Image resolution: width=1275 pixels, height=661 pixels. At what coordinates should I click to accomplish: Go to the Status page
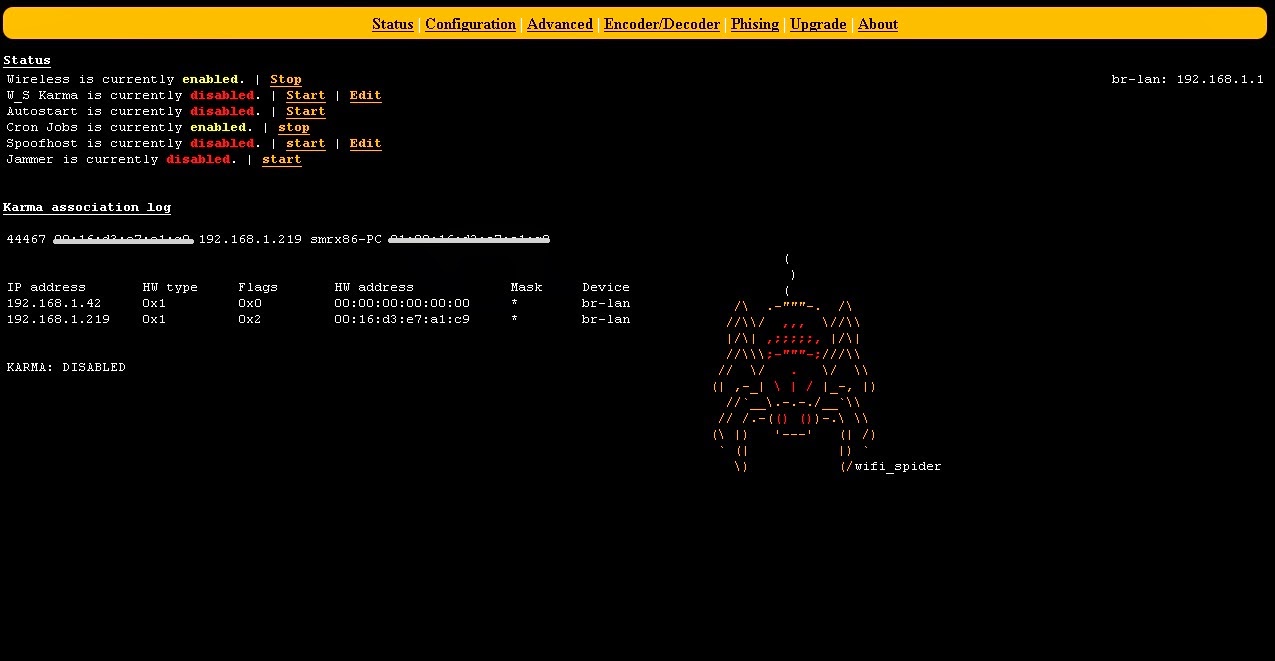(392, 24)
